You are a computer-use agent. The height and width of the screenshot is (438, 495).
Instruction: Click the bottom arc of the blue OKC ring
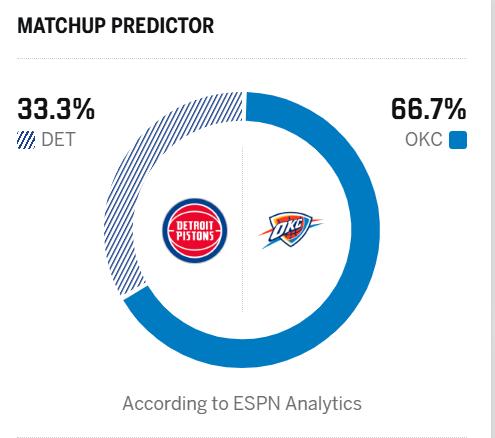(243, 353)
